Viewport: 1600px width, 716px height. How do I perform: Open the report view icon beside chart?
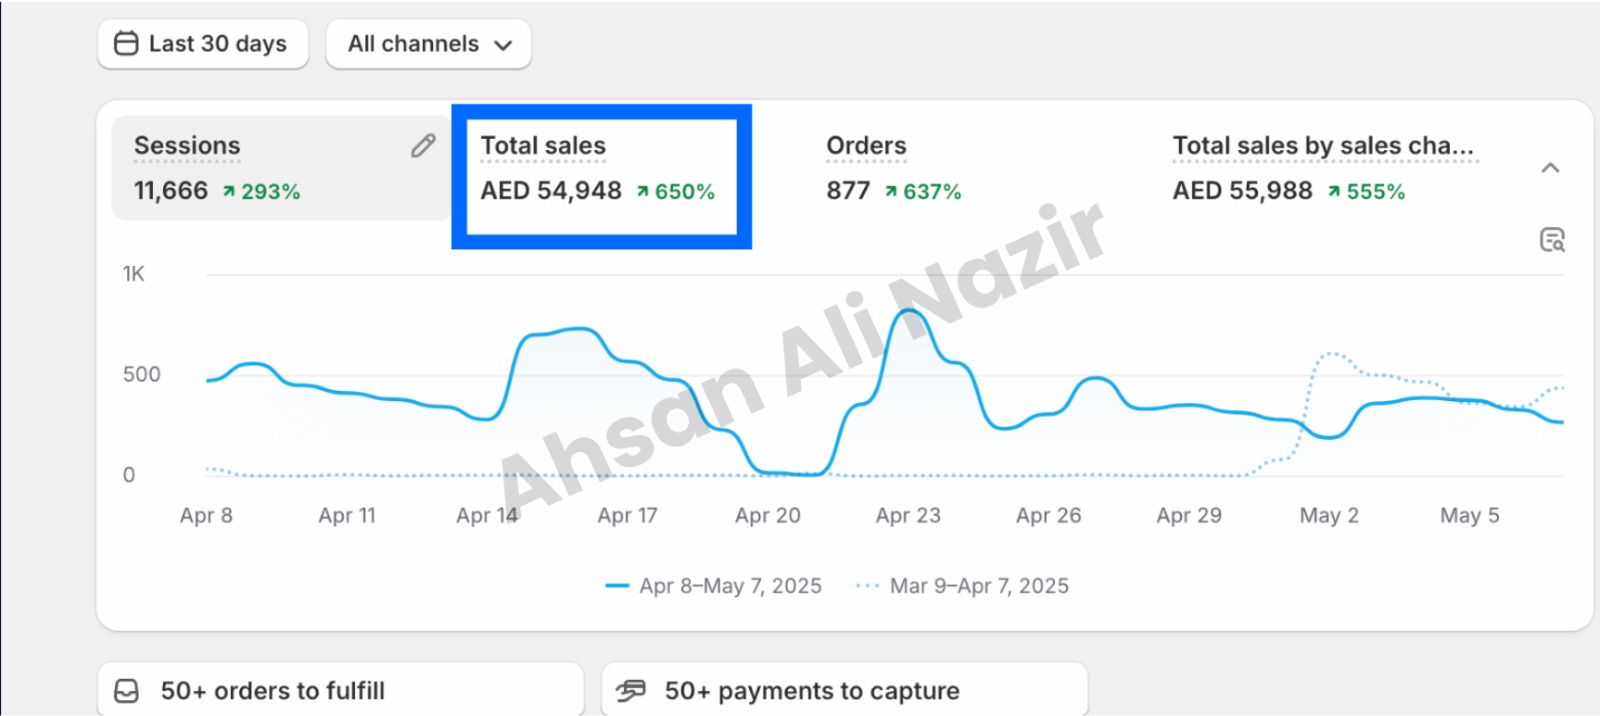point(1552,239)
